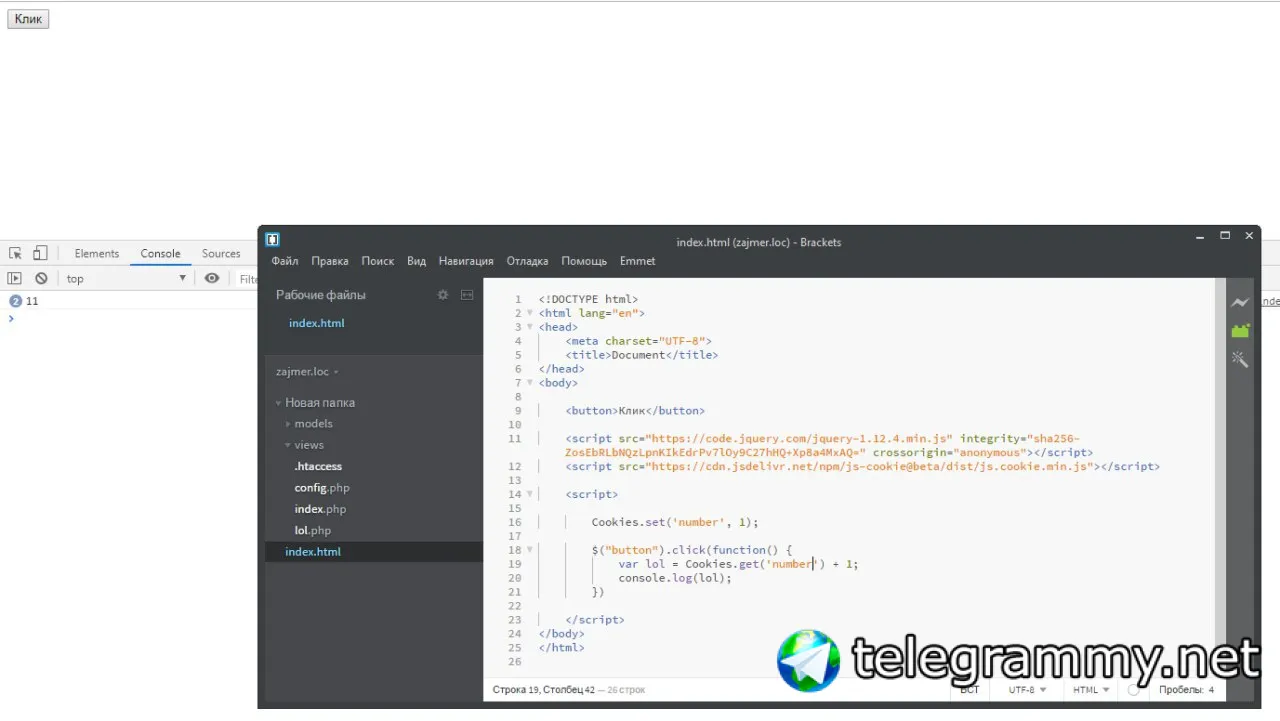This screenshot has height=721, width=1280.
Task: Click the repeat count badge beside 11
Action: click(x=15, y=301)
